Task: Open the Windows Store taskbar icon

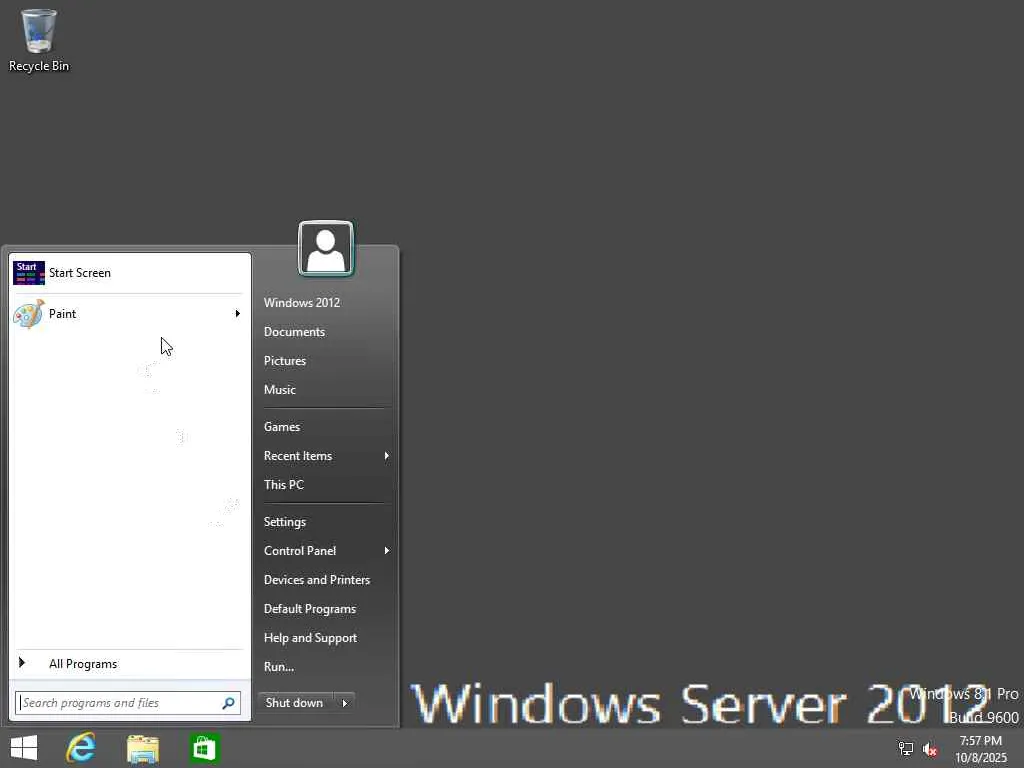Action: click(204, 748)
